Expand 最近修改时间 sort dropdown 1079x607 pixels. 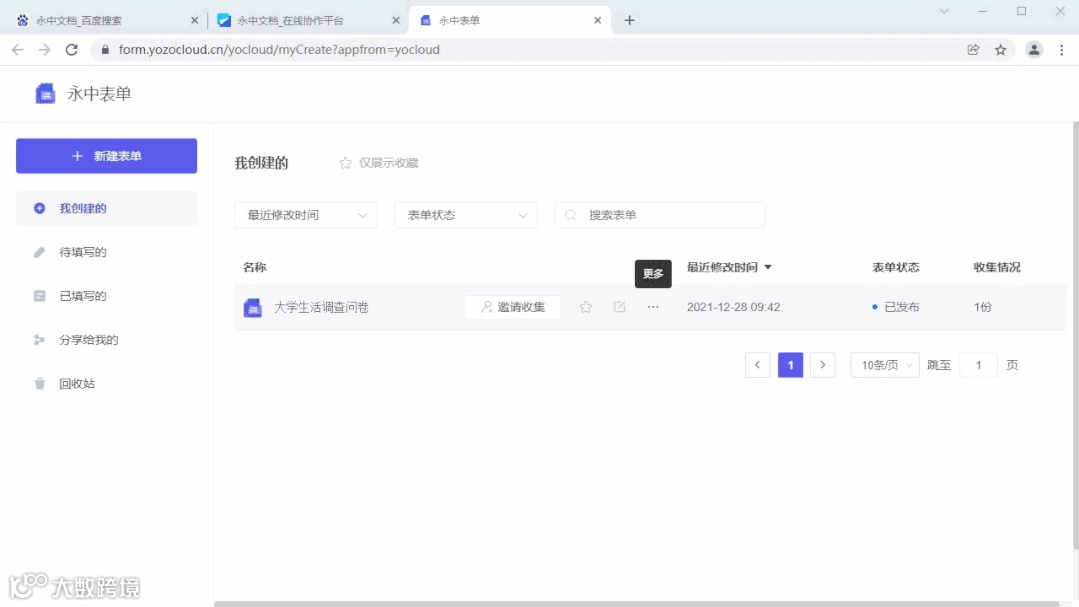[306, 215]
